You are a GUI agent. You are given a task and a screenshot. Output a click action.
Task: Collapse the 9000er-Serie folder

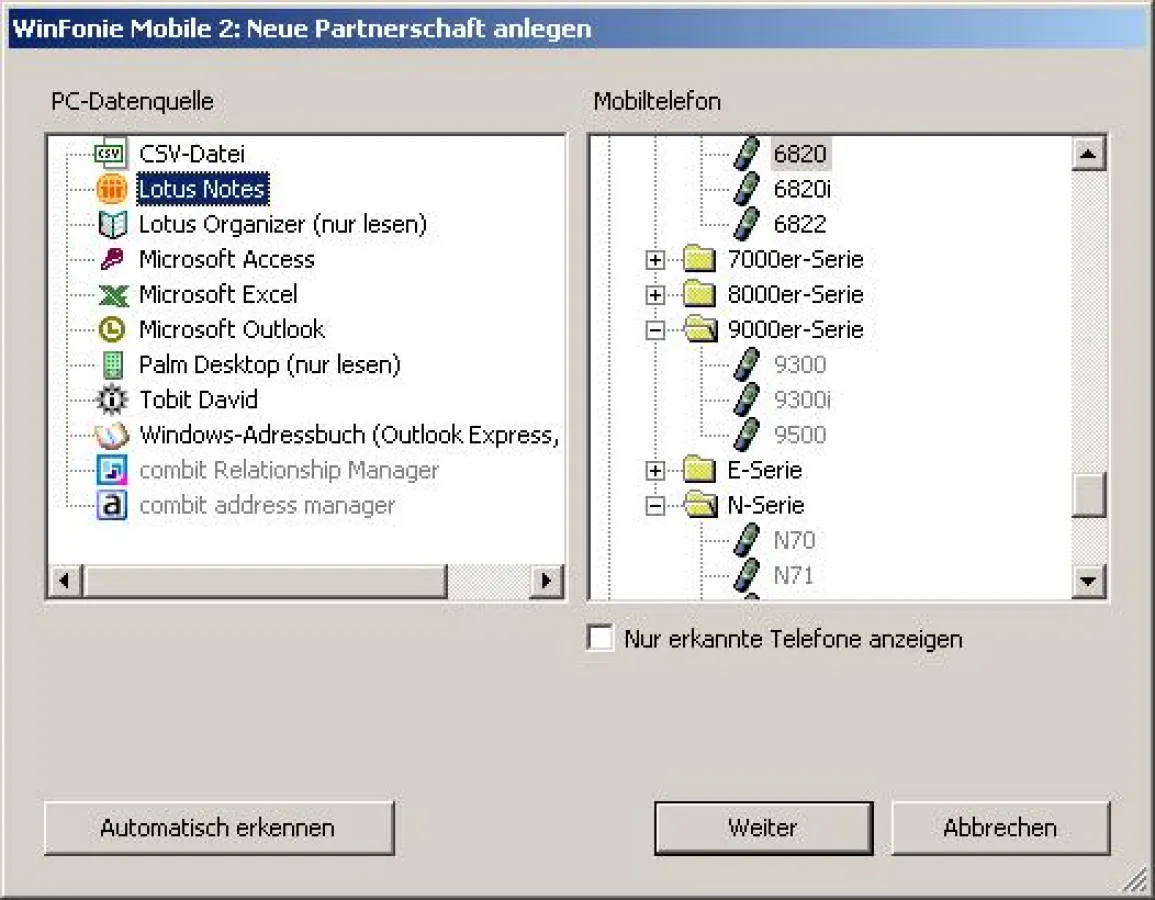click(655, 329)
